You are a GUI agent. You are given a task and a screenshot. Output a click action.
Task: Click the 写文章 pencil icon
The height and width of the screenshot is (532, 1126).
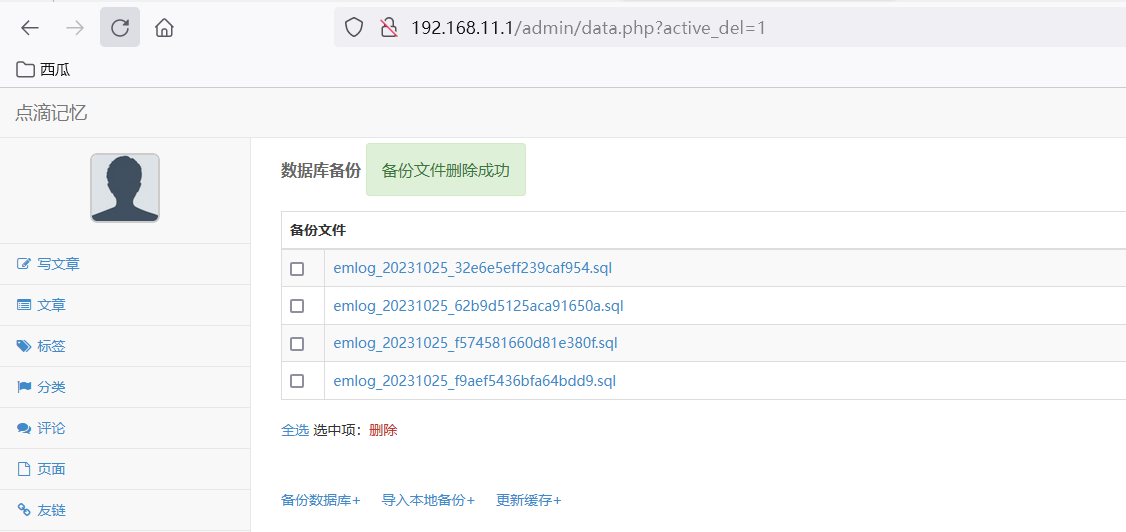point(24,264)
